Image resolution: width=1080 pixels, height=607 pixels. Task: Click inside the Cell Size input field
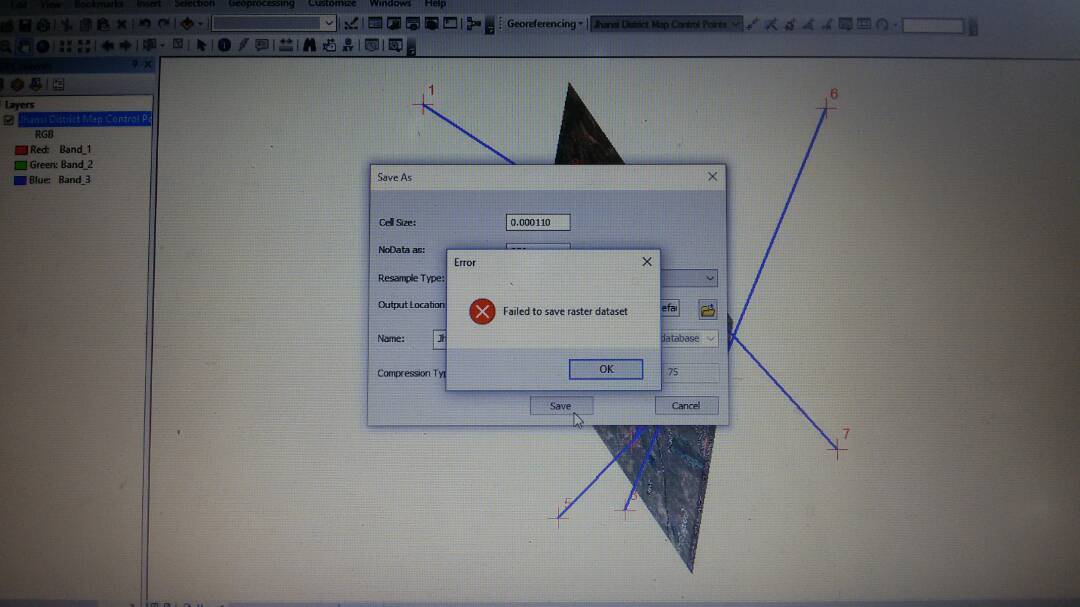tap(537, 221)
